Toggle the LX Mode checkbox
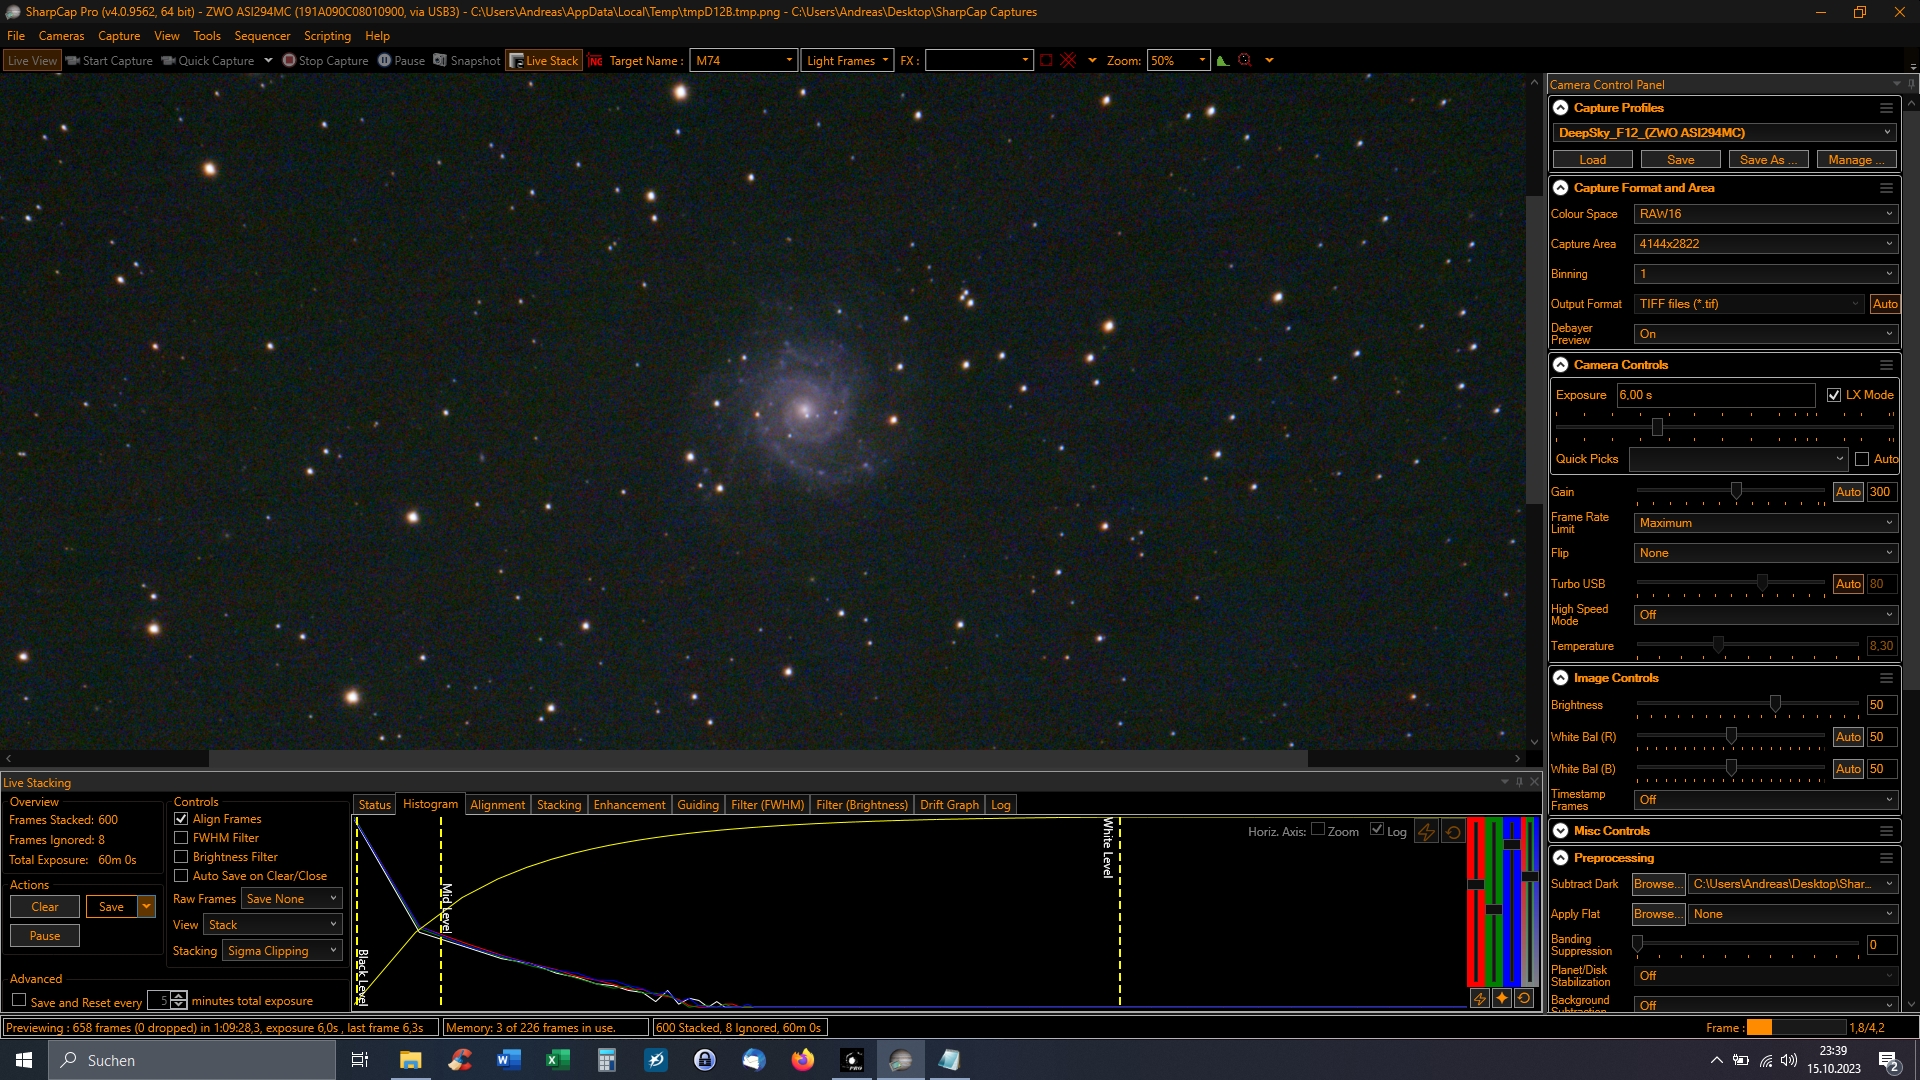Viewport: 1920px width, 1080px height. pos(1834,395)
